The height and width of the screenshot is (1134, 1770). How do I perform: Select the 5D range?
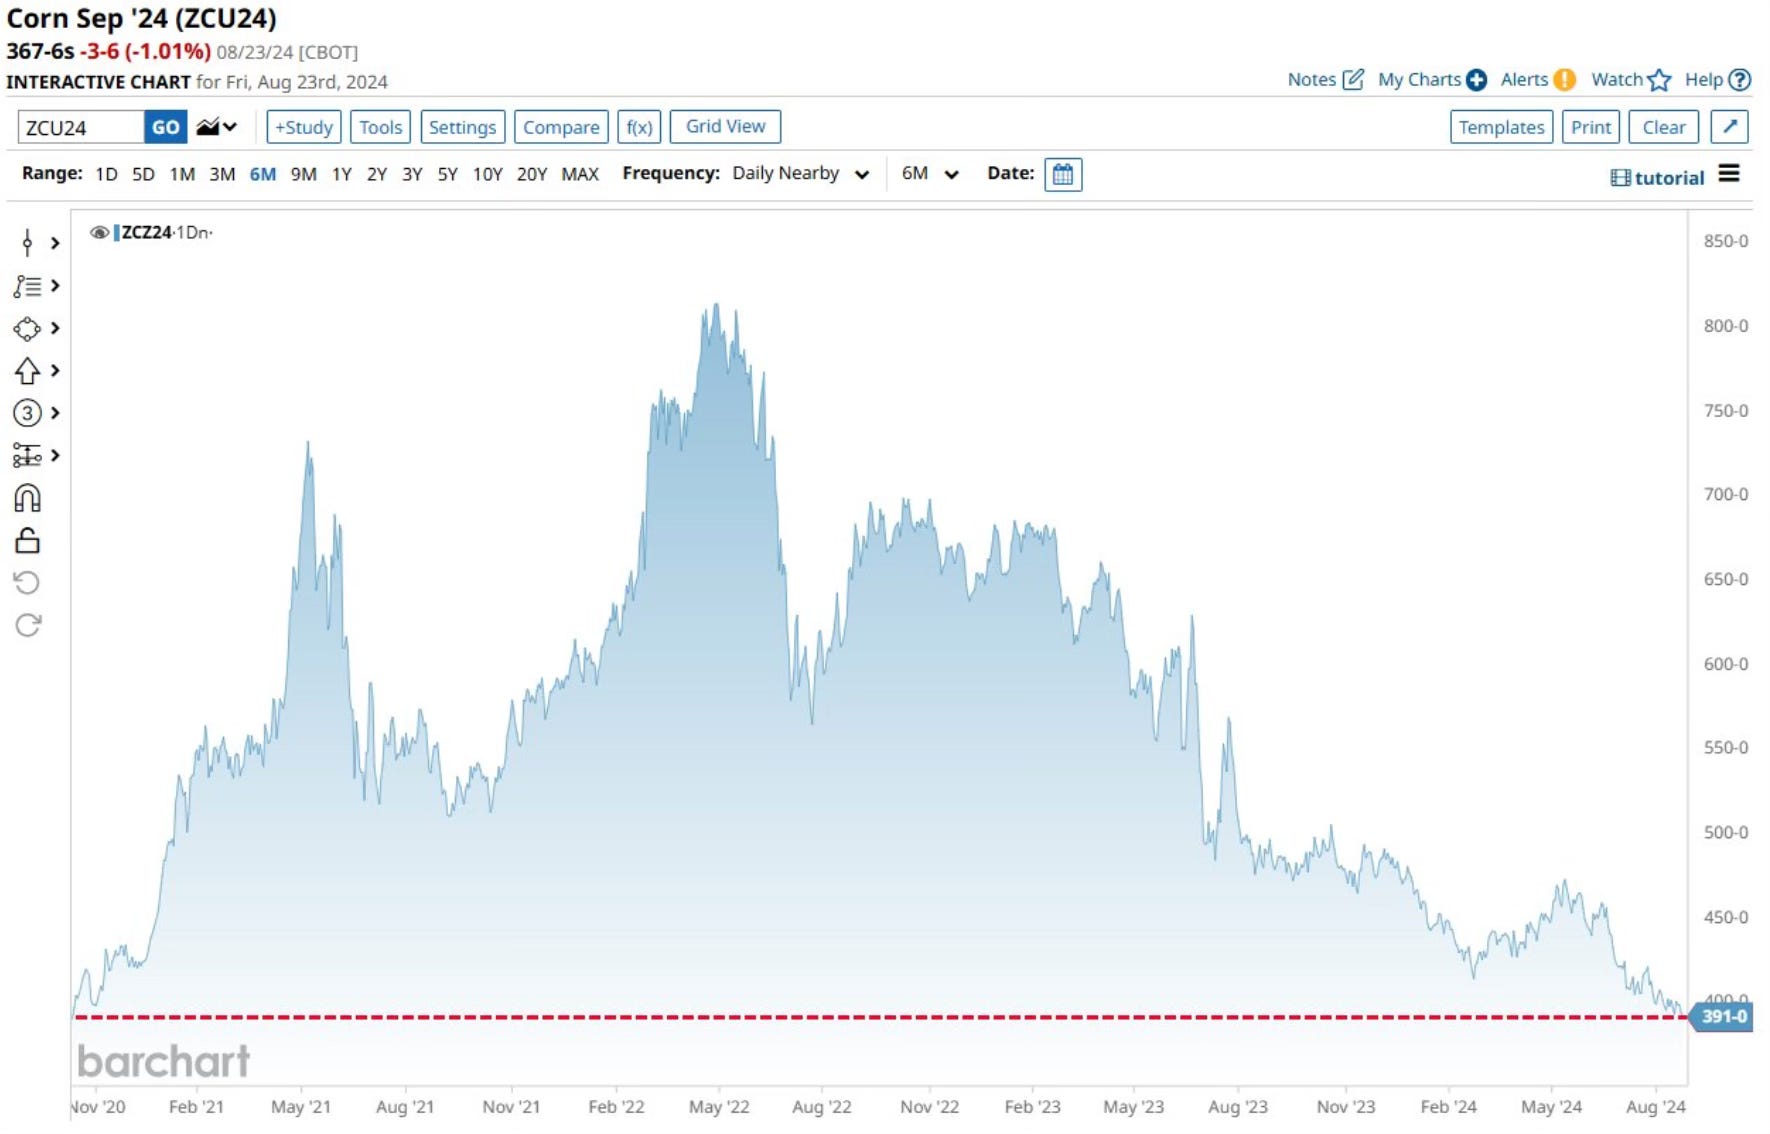143,174
